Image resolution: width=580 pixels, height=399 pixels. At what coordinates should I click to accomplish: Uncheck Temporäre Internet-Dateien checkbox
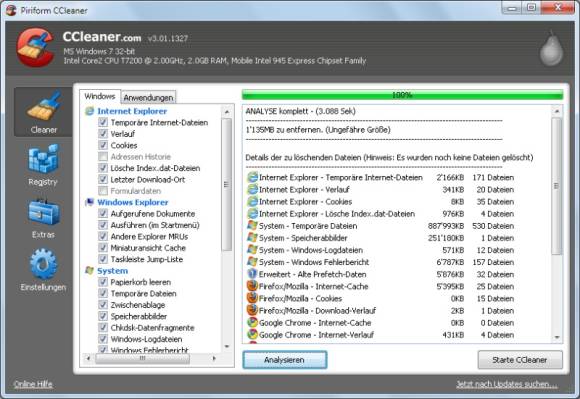pyautogui.click(x=103, y=122)
